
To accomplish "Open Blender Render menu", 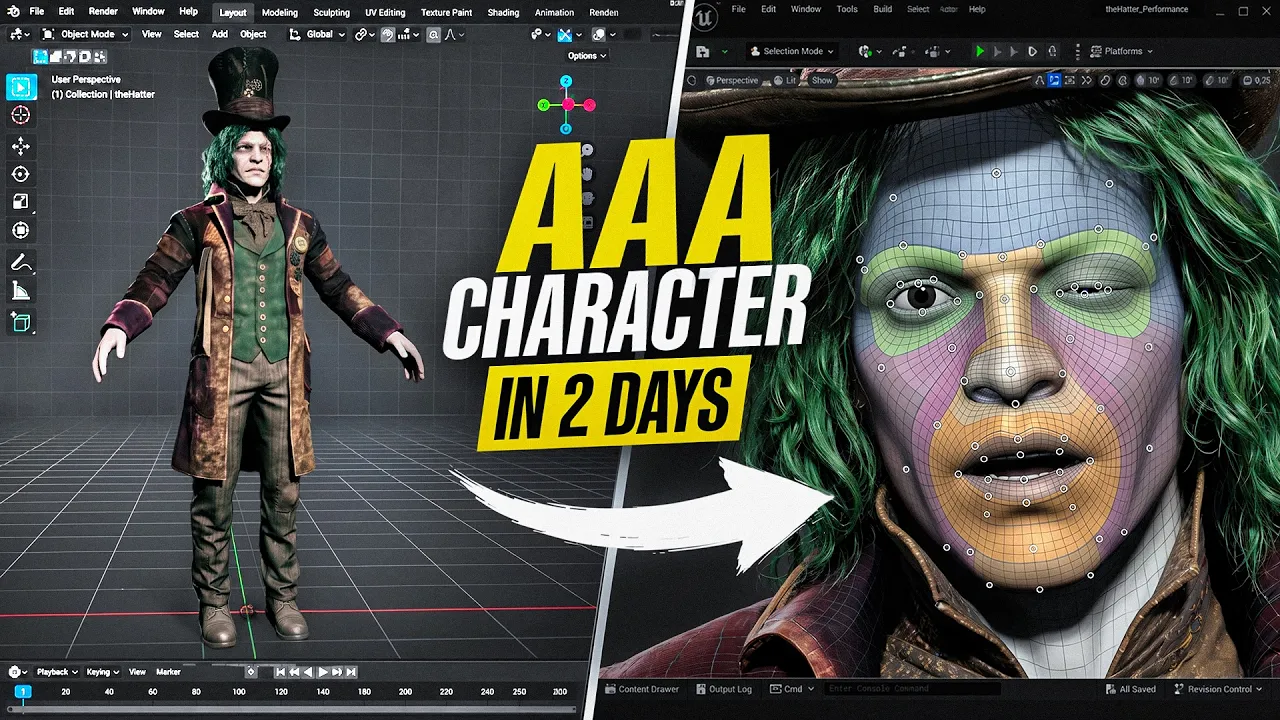I will tap(103, 12).
